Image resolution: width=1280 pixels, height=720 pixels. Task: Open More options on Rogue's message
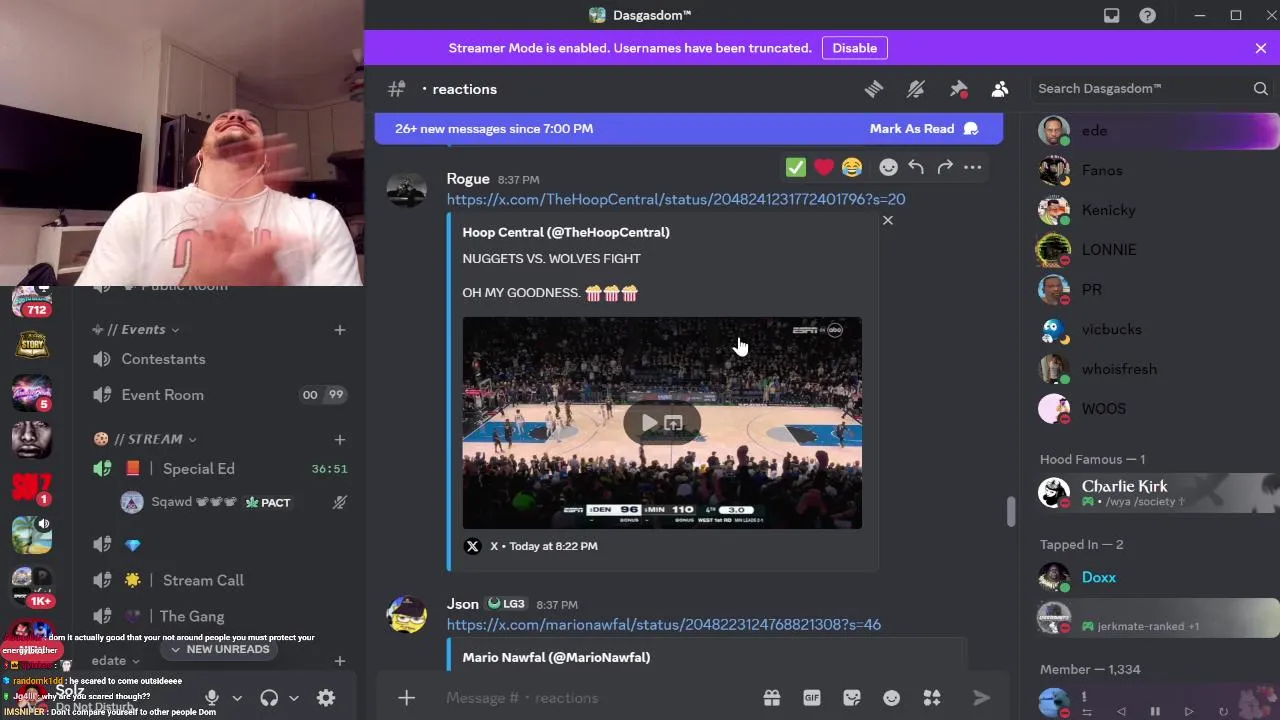tap(973, 167)
